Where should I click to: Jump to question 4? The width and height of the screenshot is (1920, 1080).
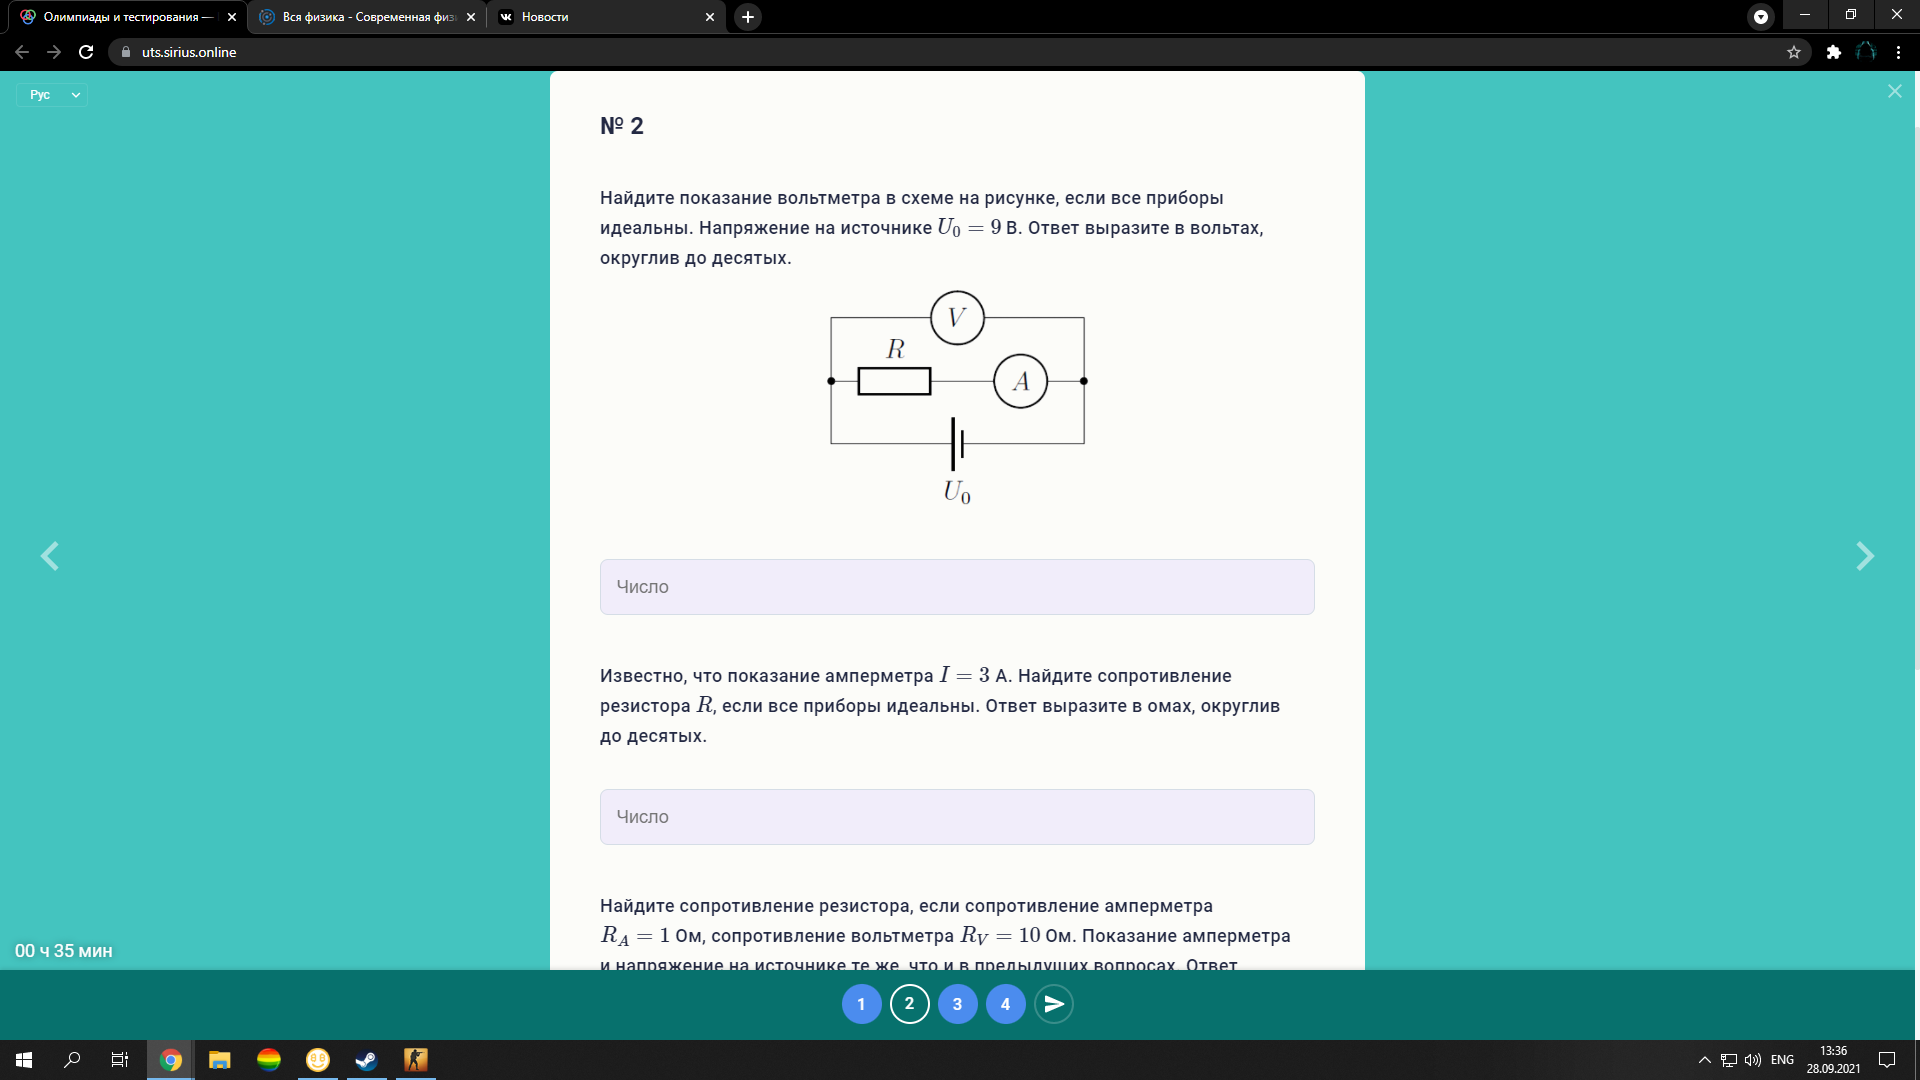pyautogui.click(x=1005, y=1004)
